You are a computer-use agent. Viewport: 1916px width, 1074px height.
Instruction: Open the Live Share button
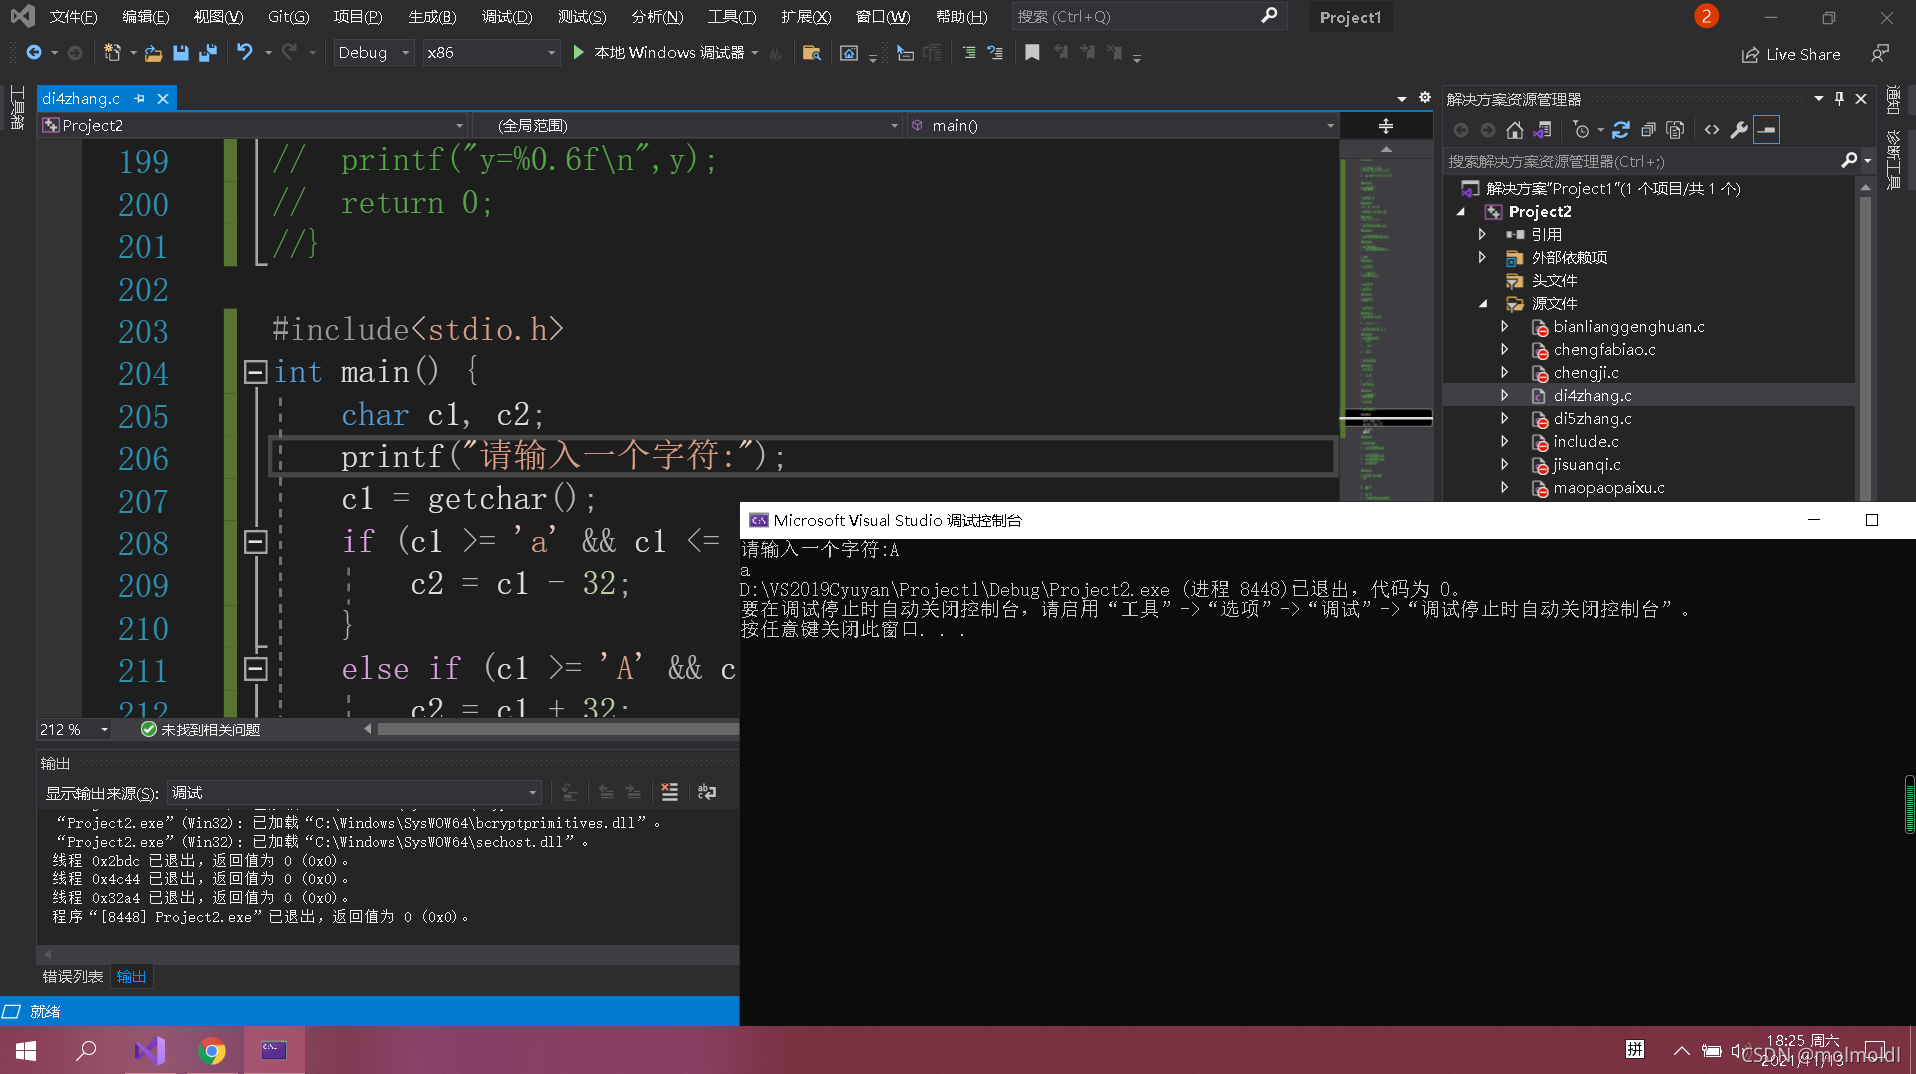tap(1791, 55)
